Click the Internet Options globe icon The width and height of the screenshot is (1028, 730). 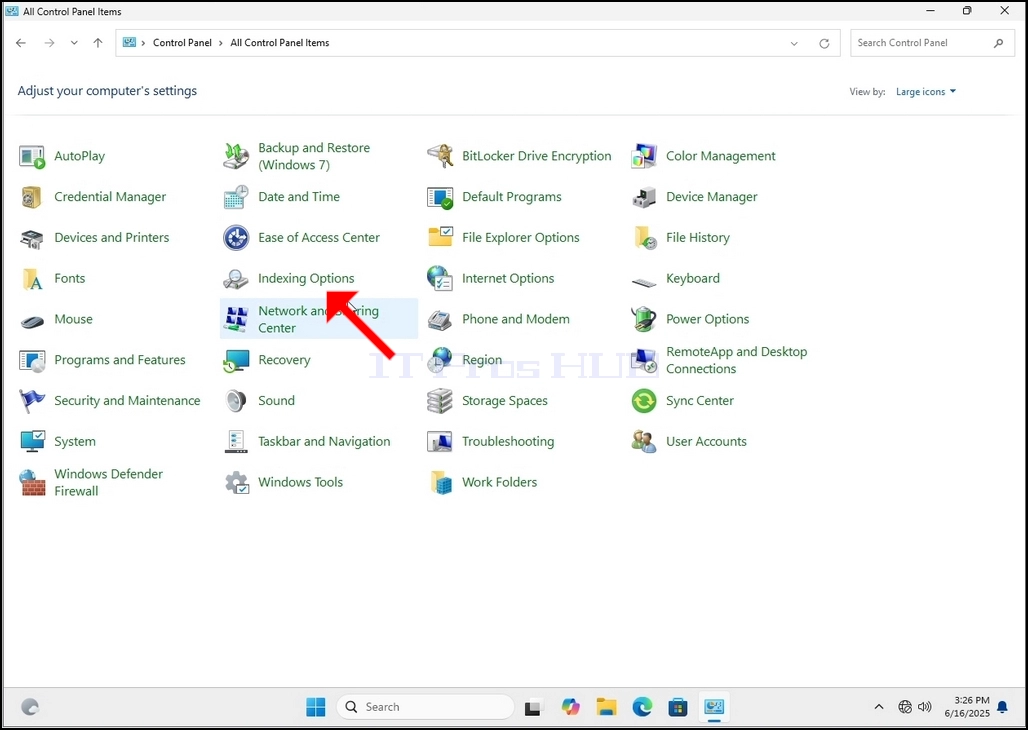point(440,279)
